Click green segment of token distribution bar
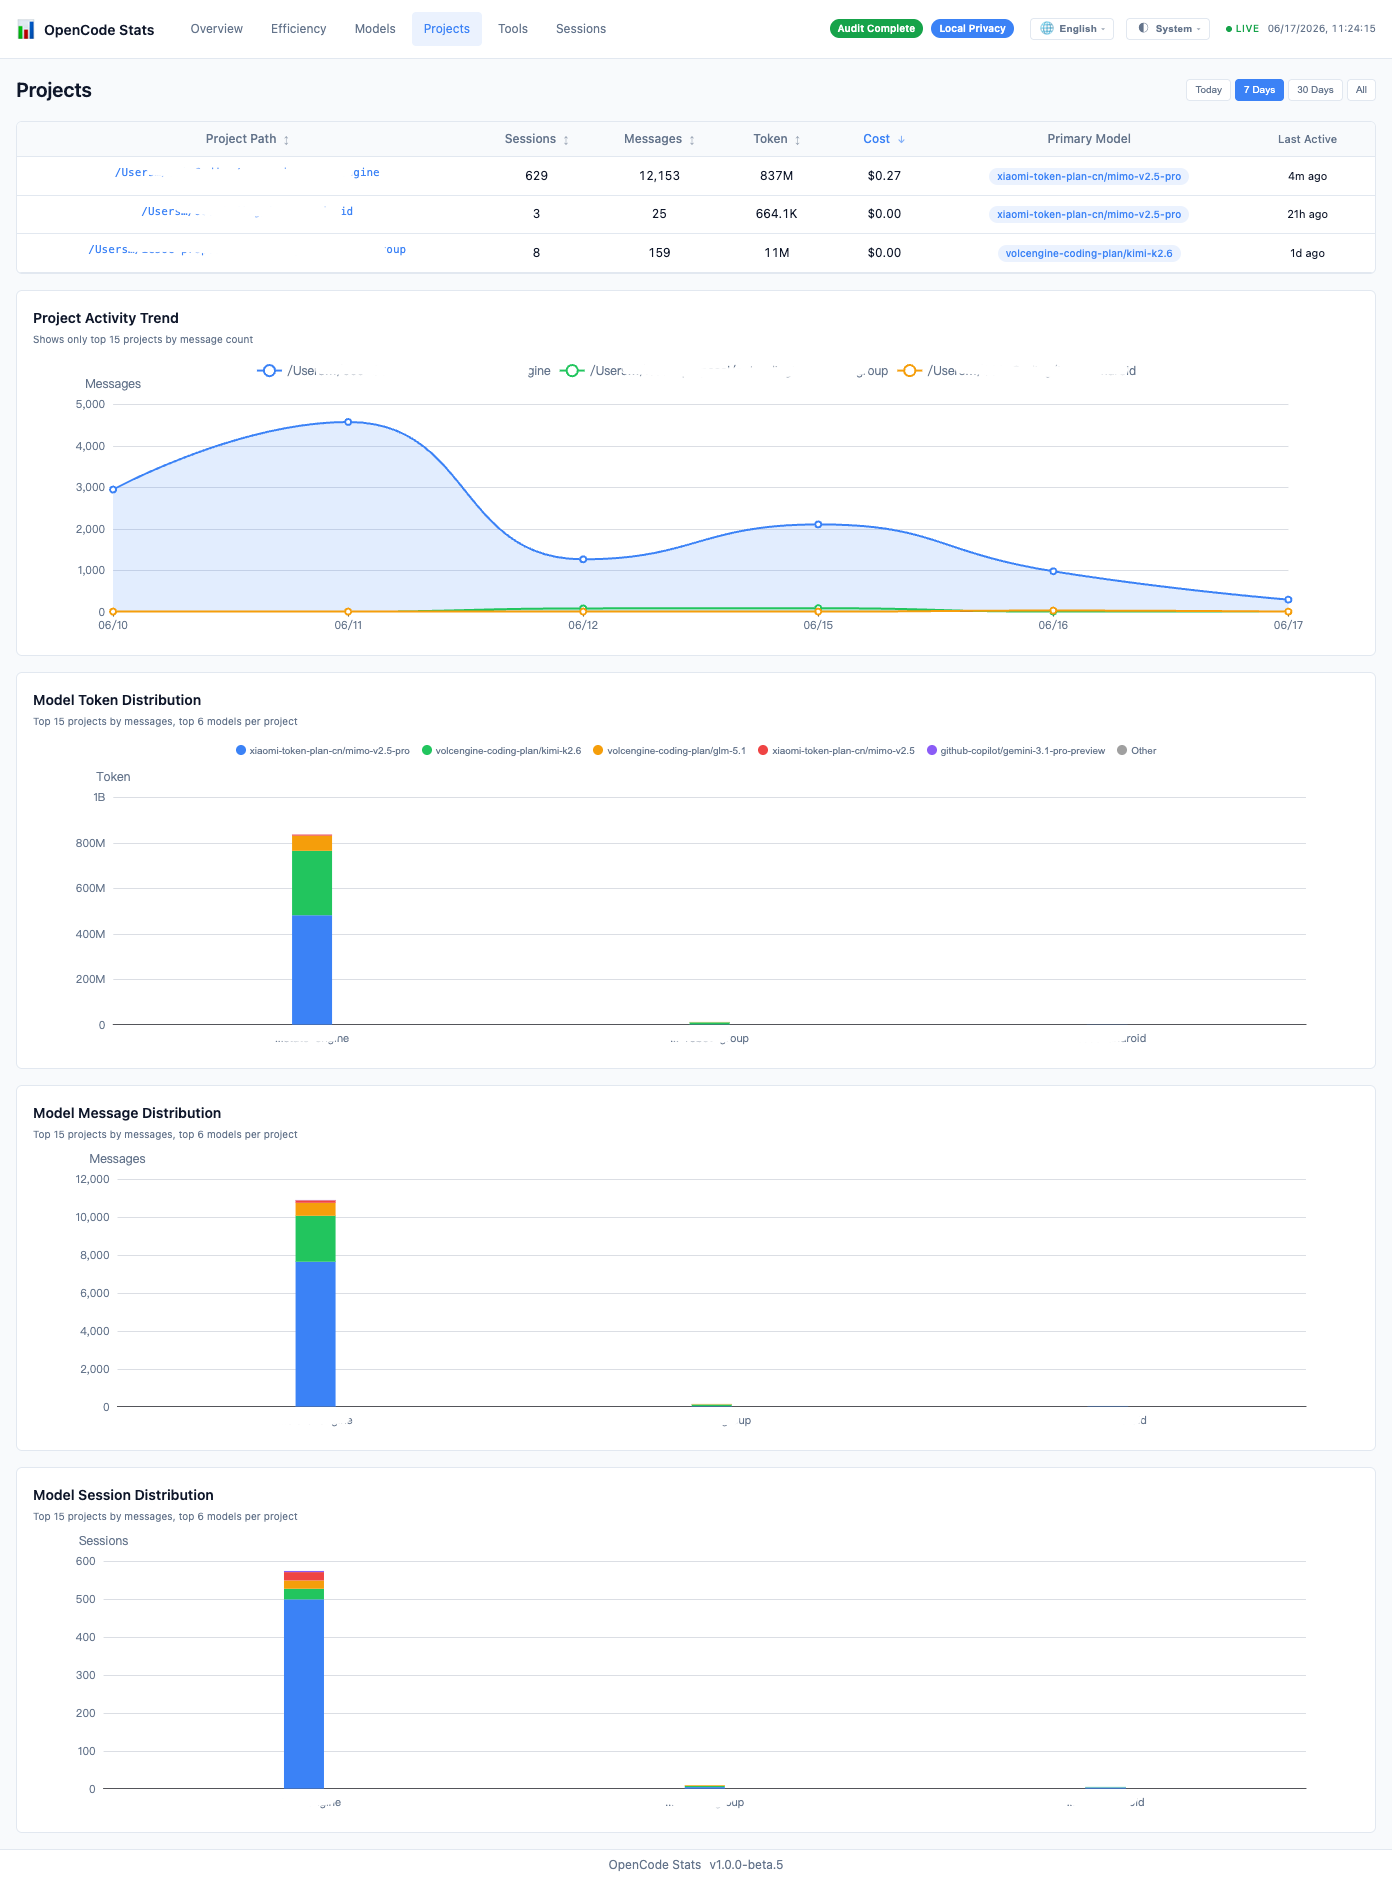 click(312, 883)
